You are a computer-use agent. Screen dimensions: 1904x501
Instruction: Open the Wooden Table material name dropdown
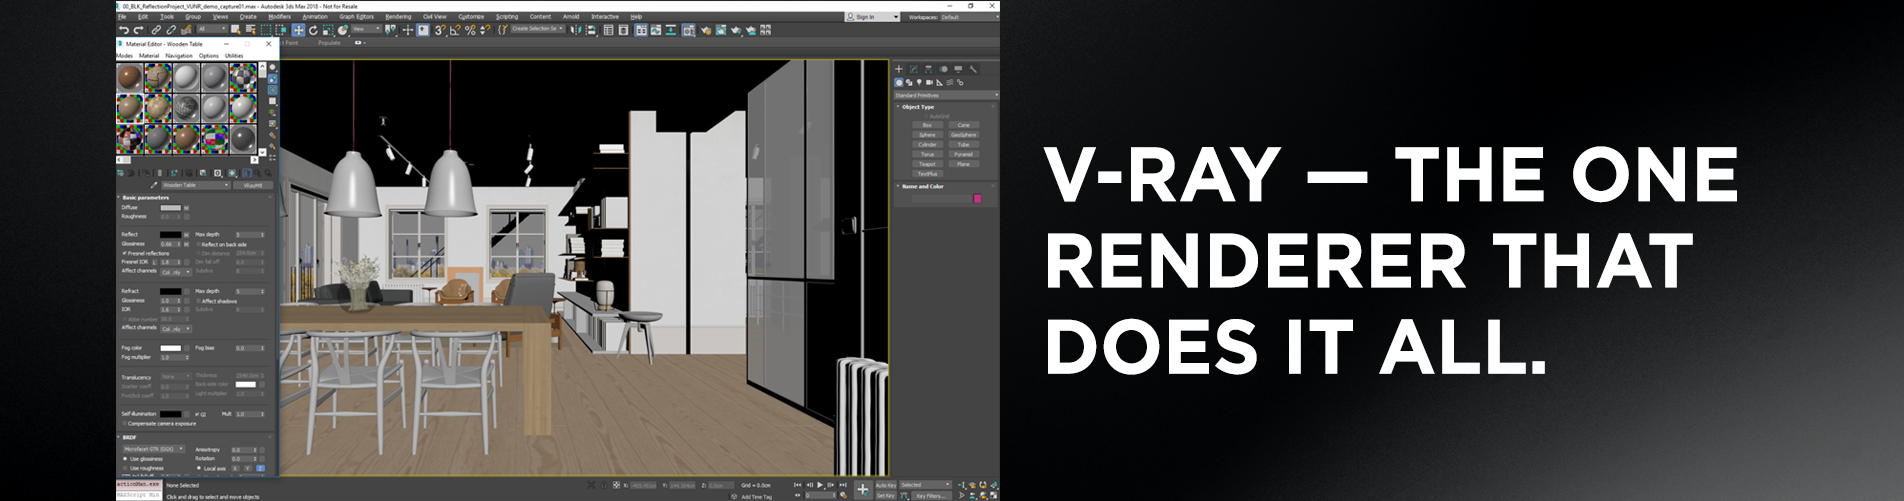(195, 185)
